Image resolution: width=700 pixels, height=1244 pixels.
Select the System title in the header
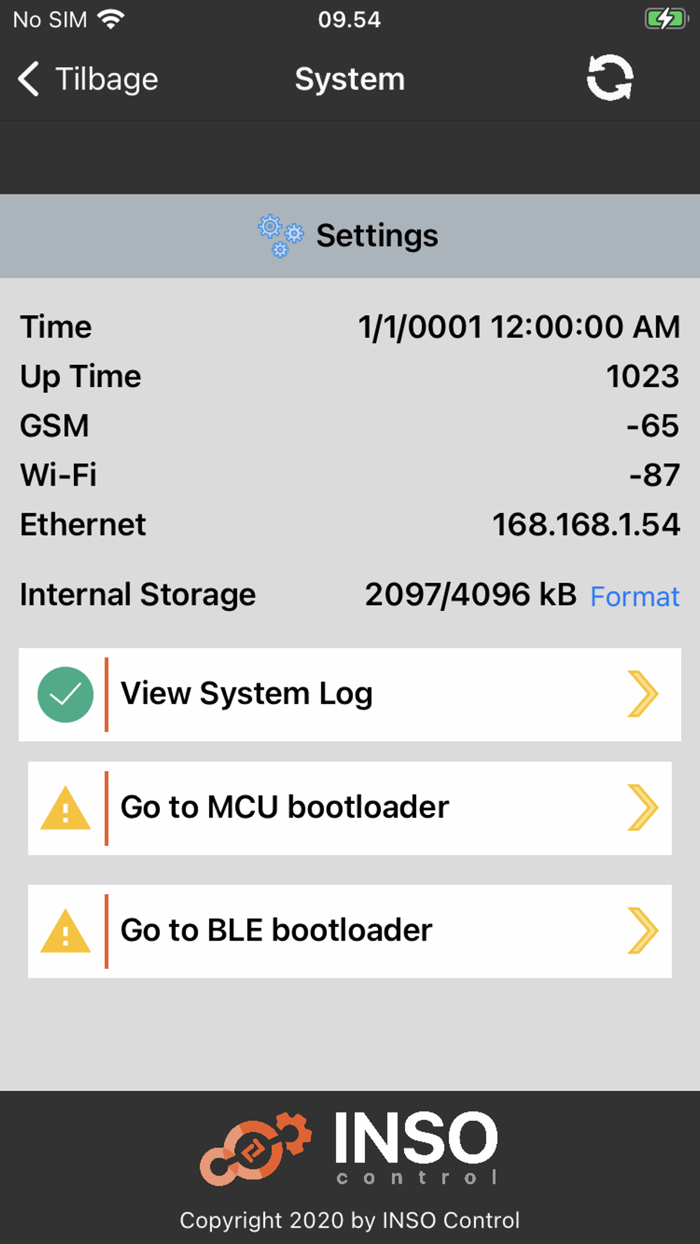[350, 78]
